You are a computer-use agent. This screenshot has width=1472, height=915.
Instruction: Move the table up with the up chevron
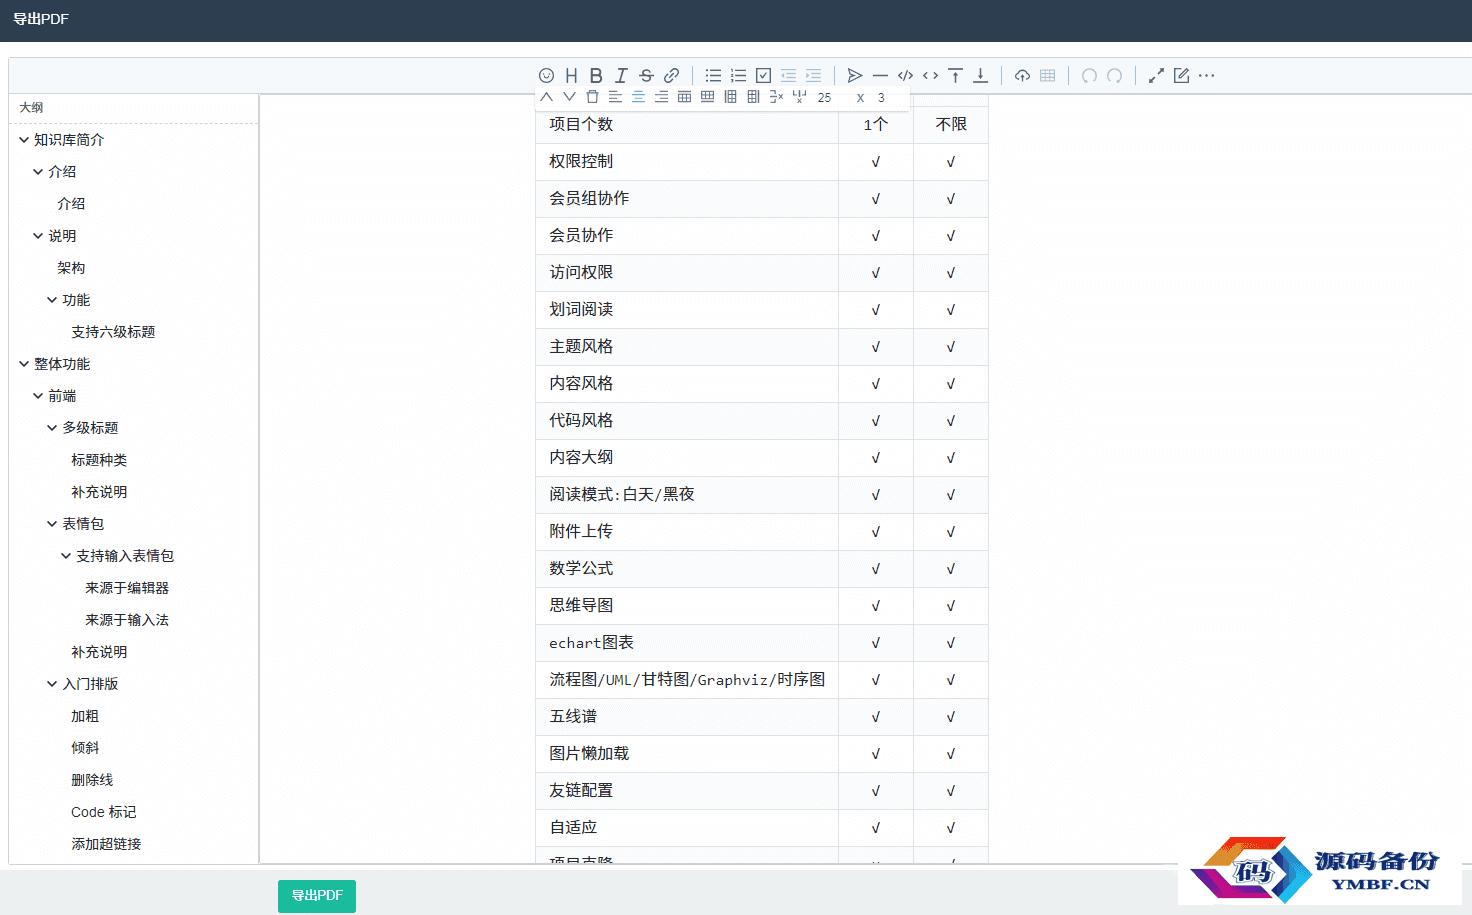click(546, 97)
